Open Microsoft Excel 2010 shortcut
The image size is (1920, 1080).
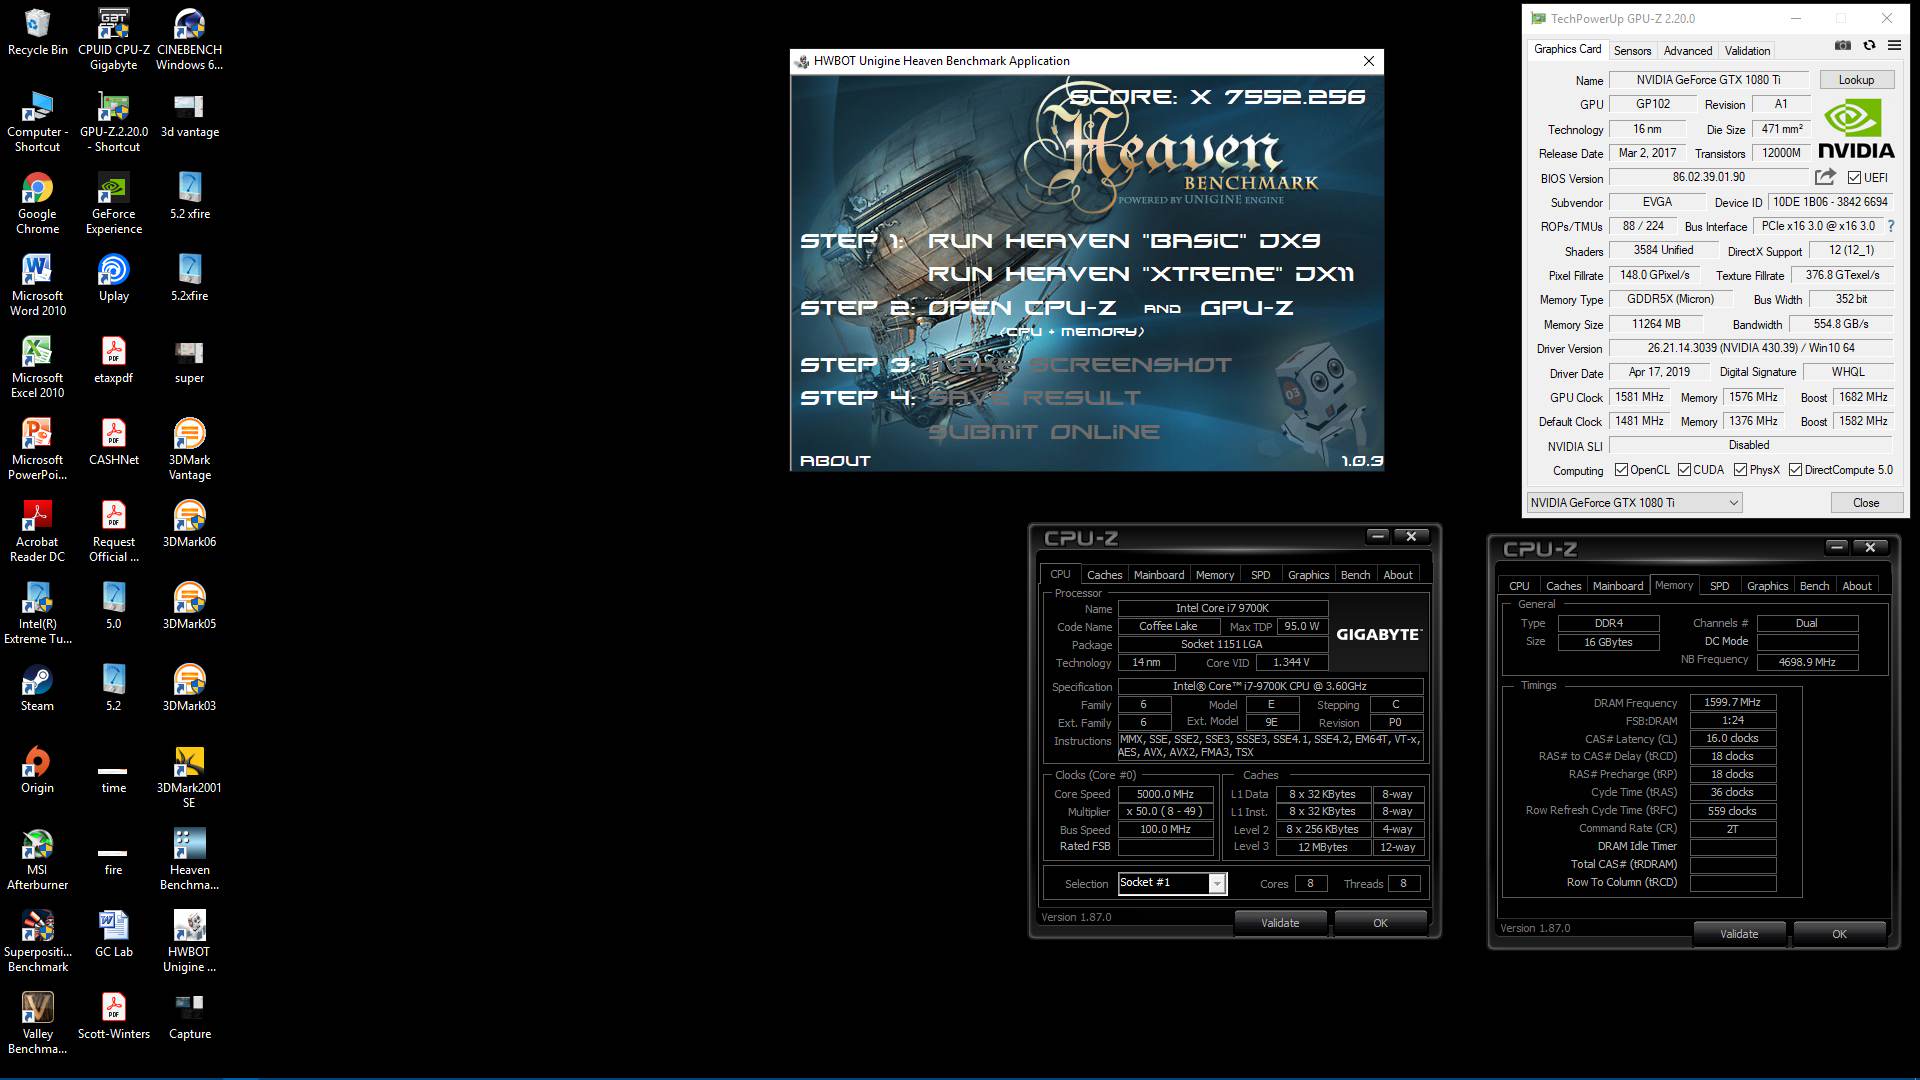pyautogui.click(x=37, y=368)
